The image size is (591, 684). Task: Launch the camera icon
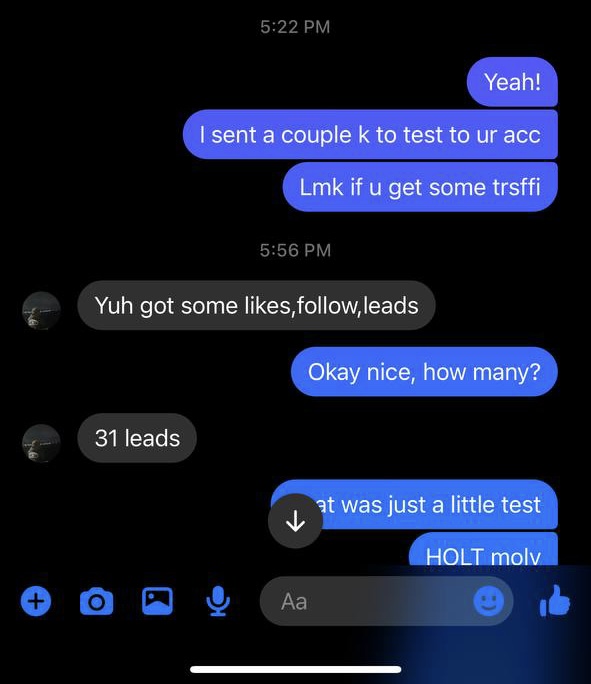tap(96, 602)
